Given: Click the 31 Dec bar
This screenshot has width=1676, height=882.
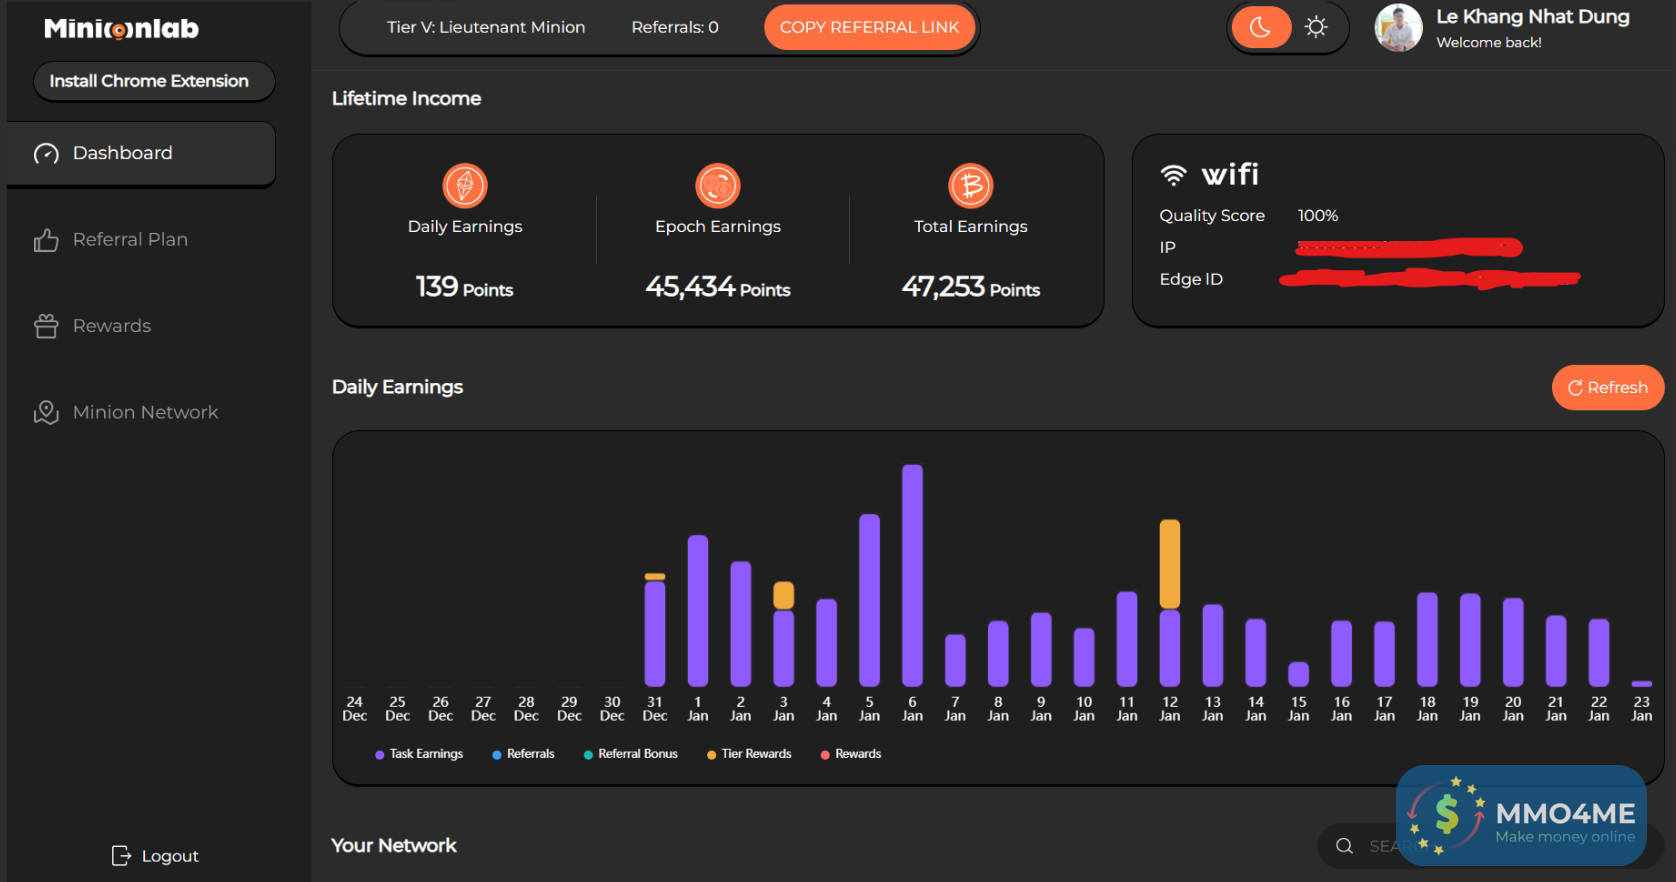Looking at the screenshot, I should click(x=655, y=630).
